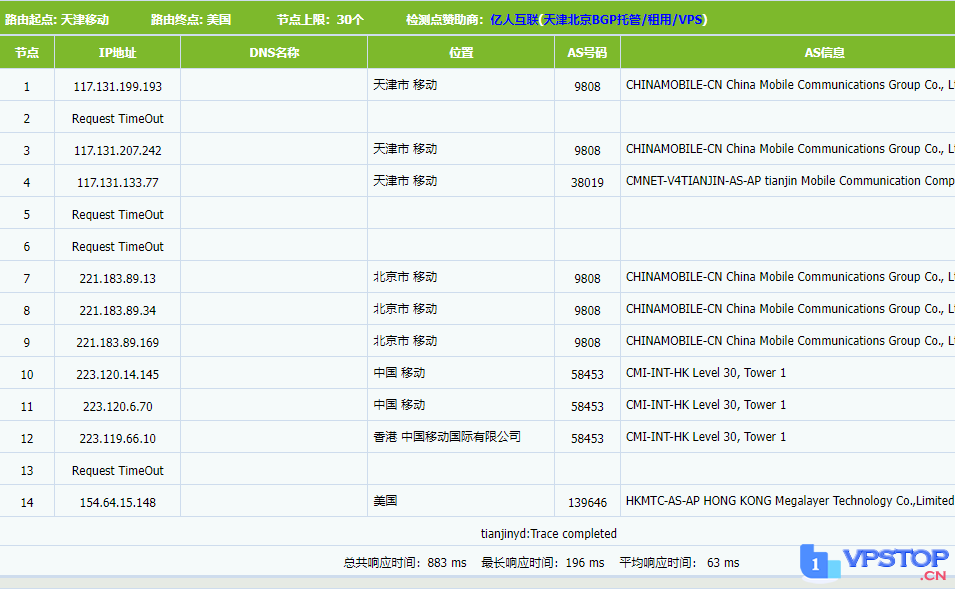This screenshot has width=955, height=589.
Task: Click the 最长响应时间: 196 ms value
Action: point(543,563)
